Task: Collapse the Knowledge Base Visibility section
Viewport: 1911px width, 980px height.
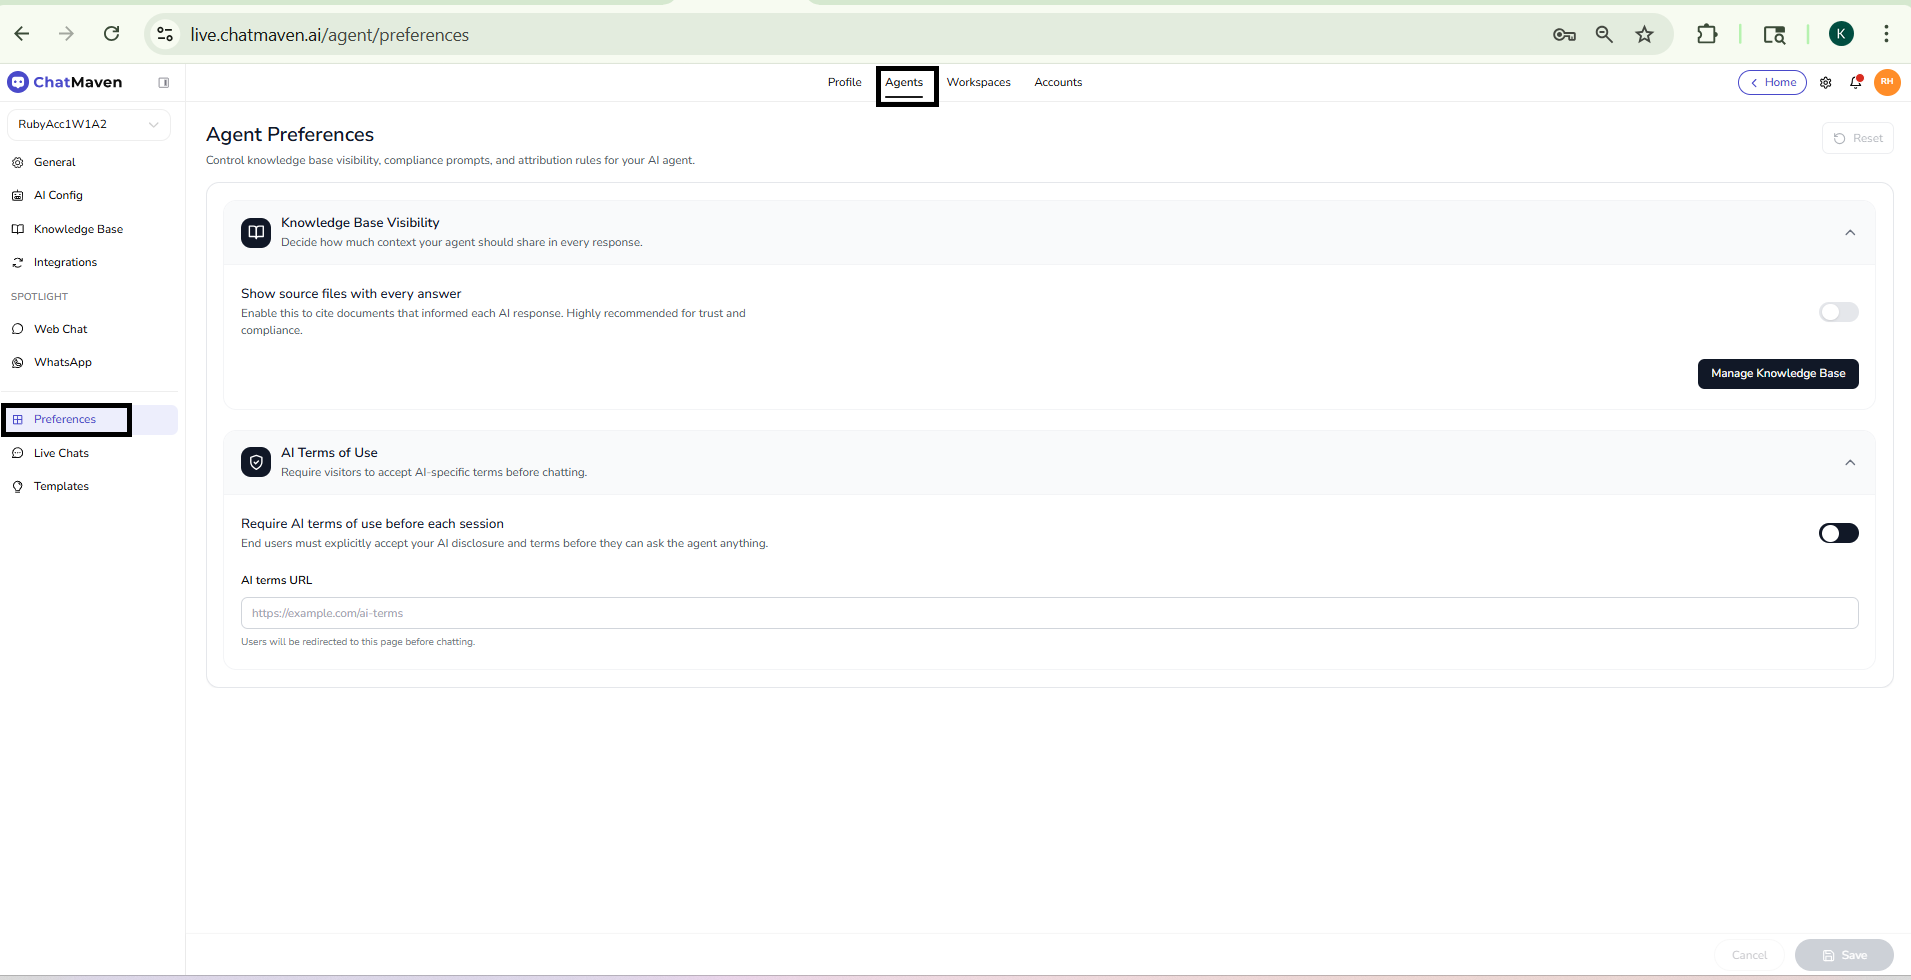Action: pos(1849,233)
